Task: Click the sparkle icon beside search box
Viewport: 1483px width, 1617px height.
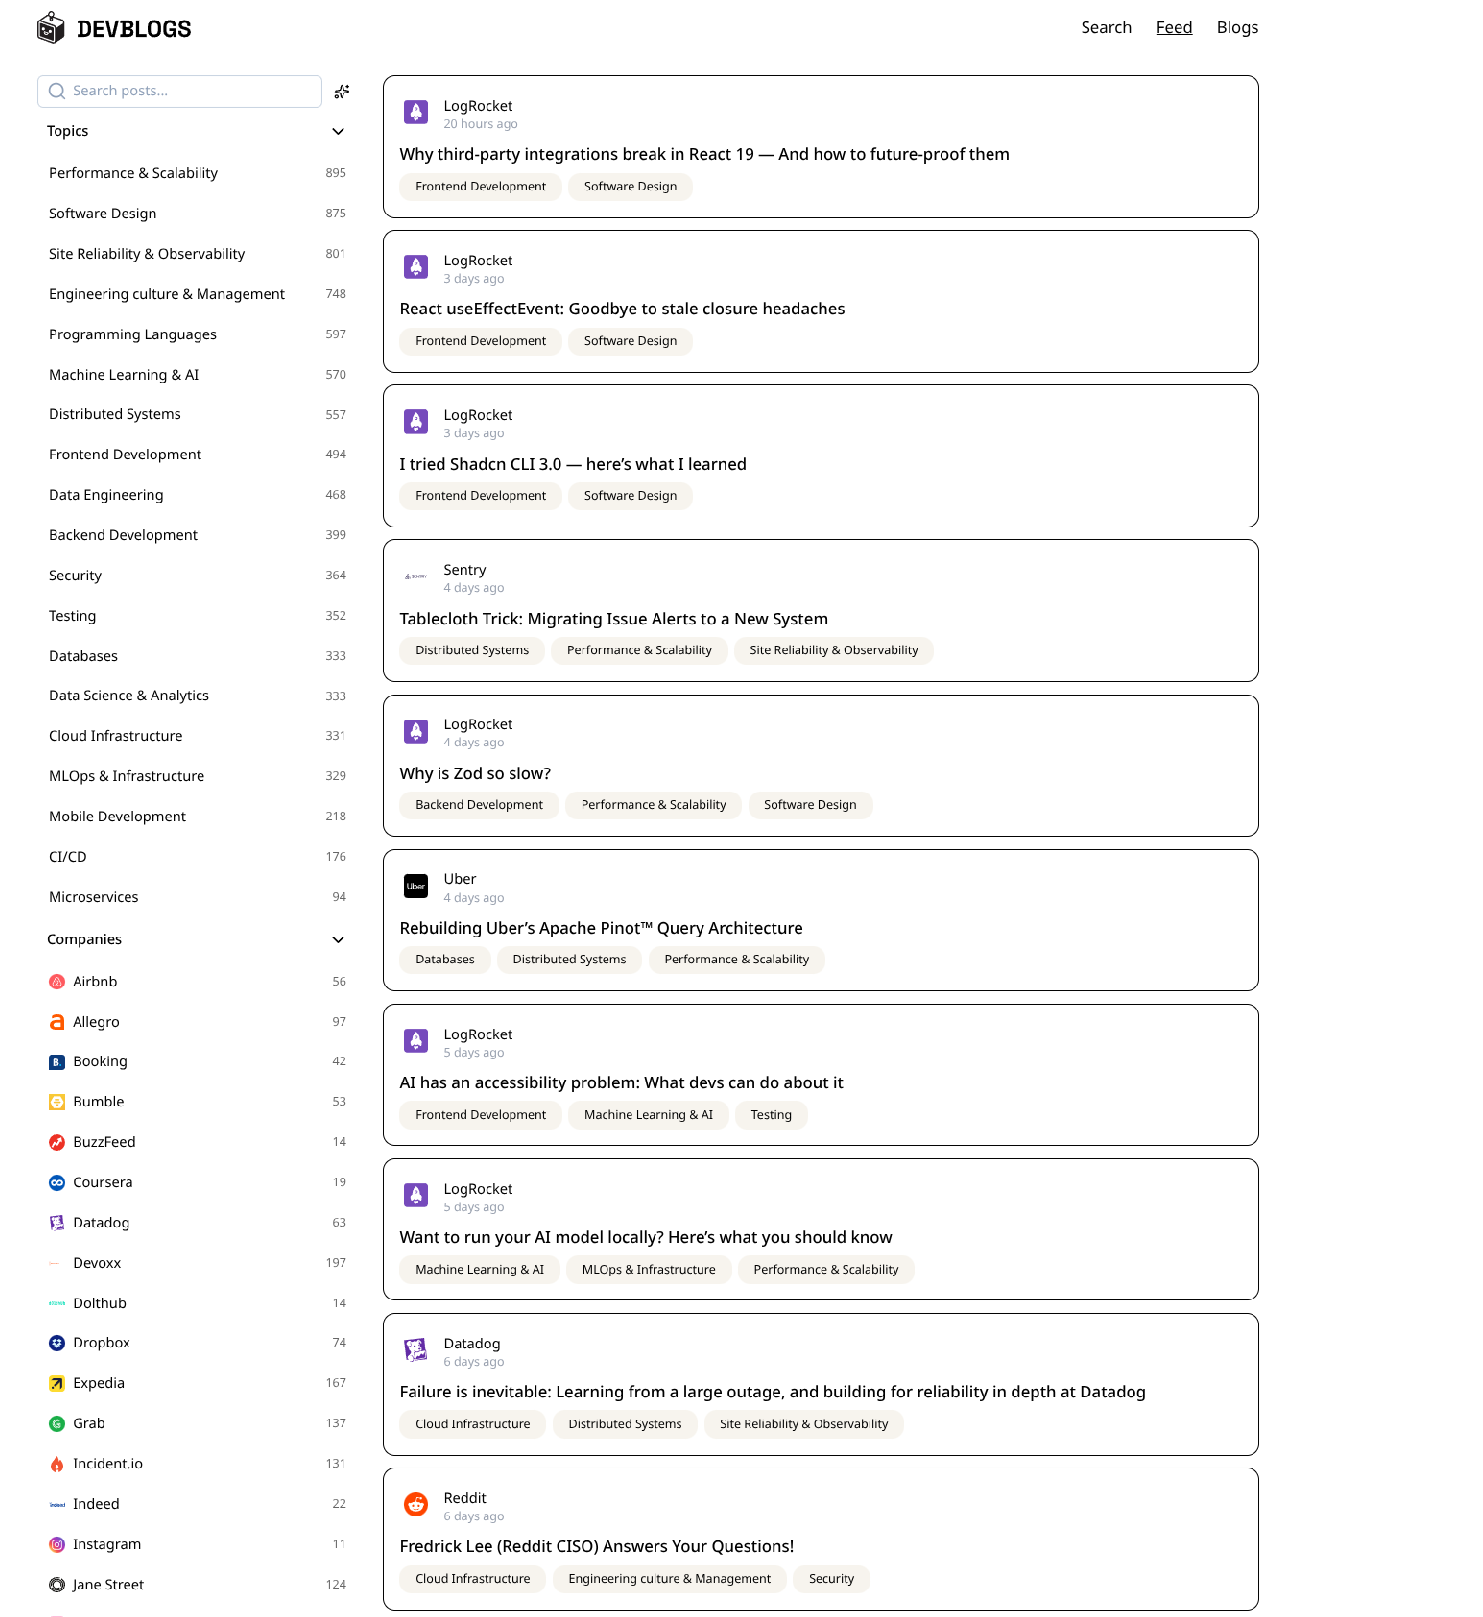Action: coord(342,91)
